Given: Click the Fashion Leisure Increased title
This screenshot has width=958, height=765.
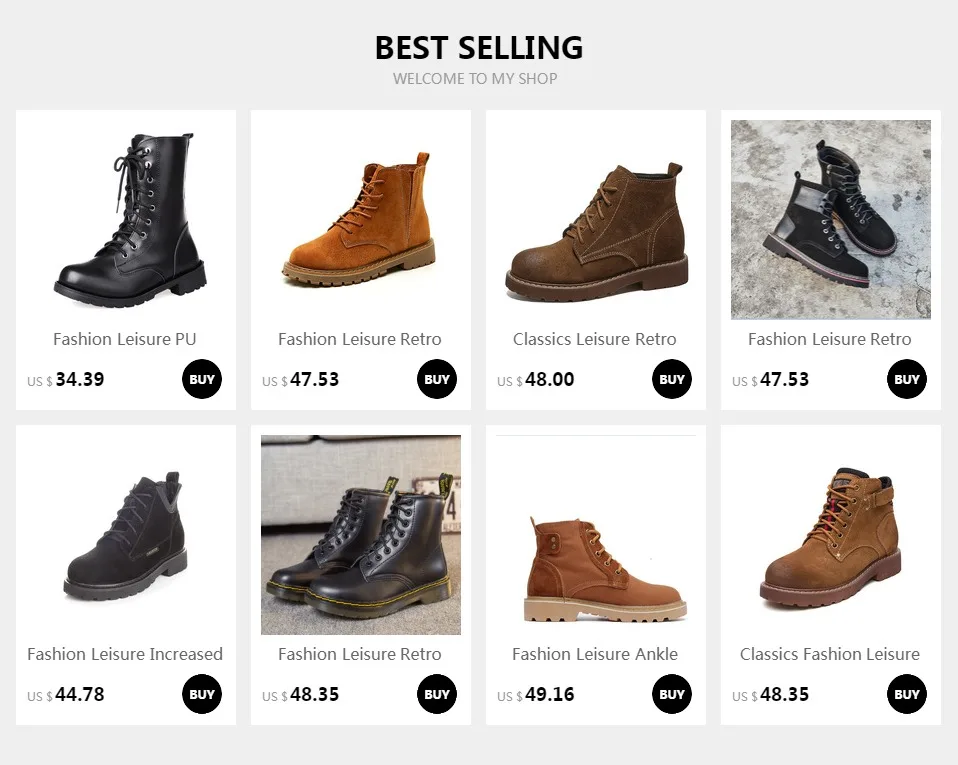Looking at the screenshot, I should click(125, 654).
